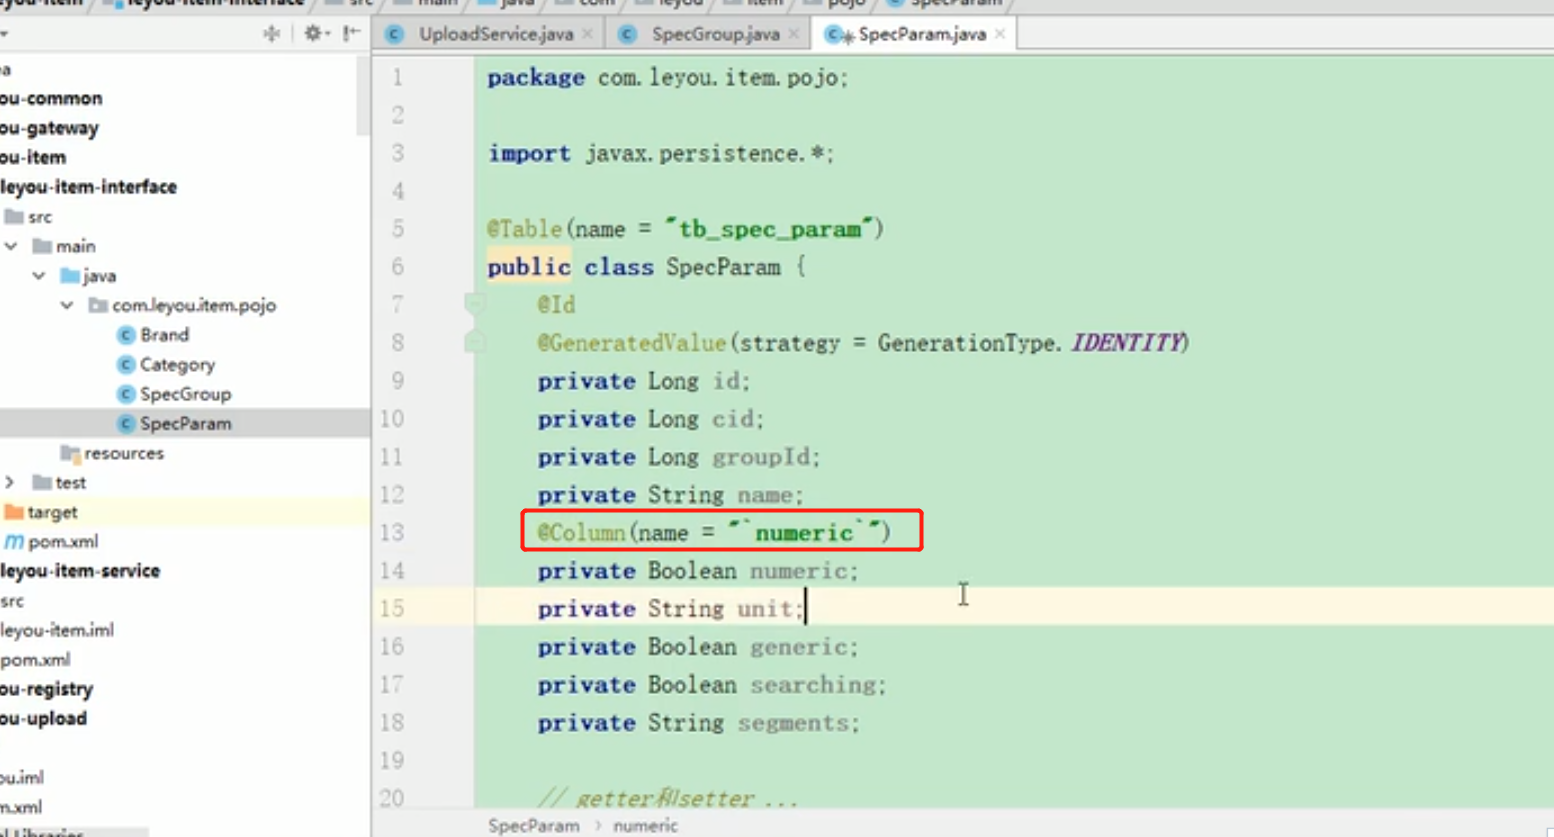Select the ou-gateway module row
The height and width of the screenshot is (837, 1554).
click(x=49, y=128)
